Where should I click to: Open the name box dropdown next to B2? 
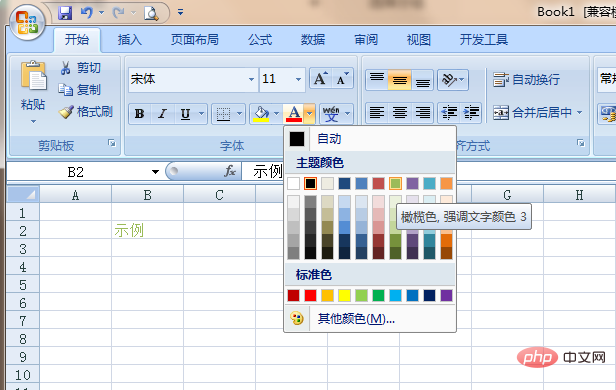tap(155, 172)
